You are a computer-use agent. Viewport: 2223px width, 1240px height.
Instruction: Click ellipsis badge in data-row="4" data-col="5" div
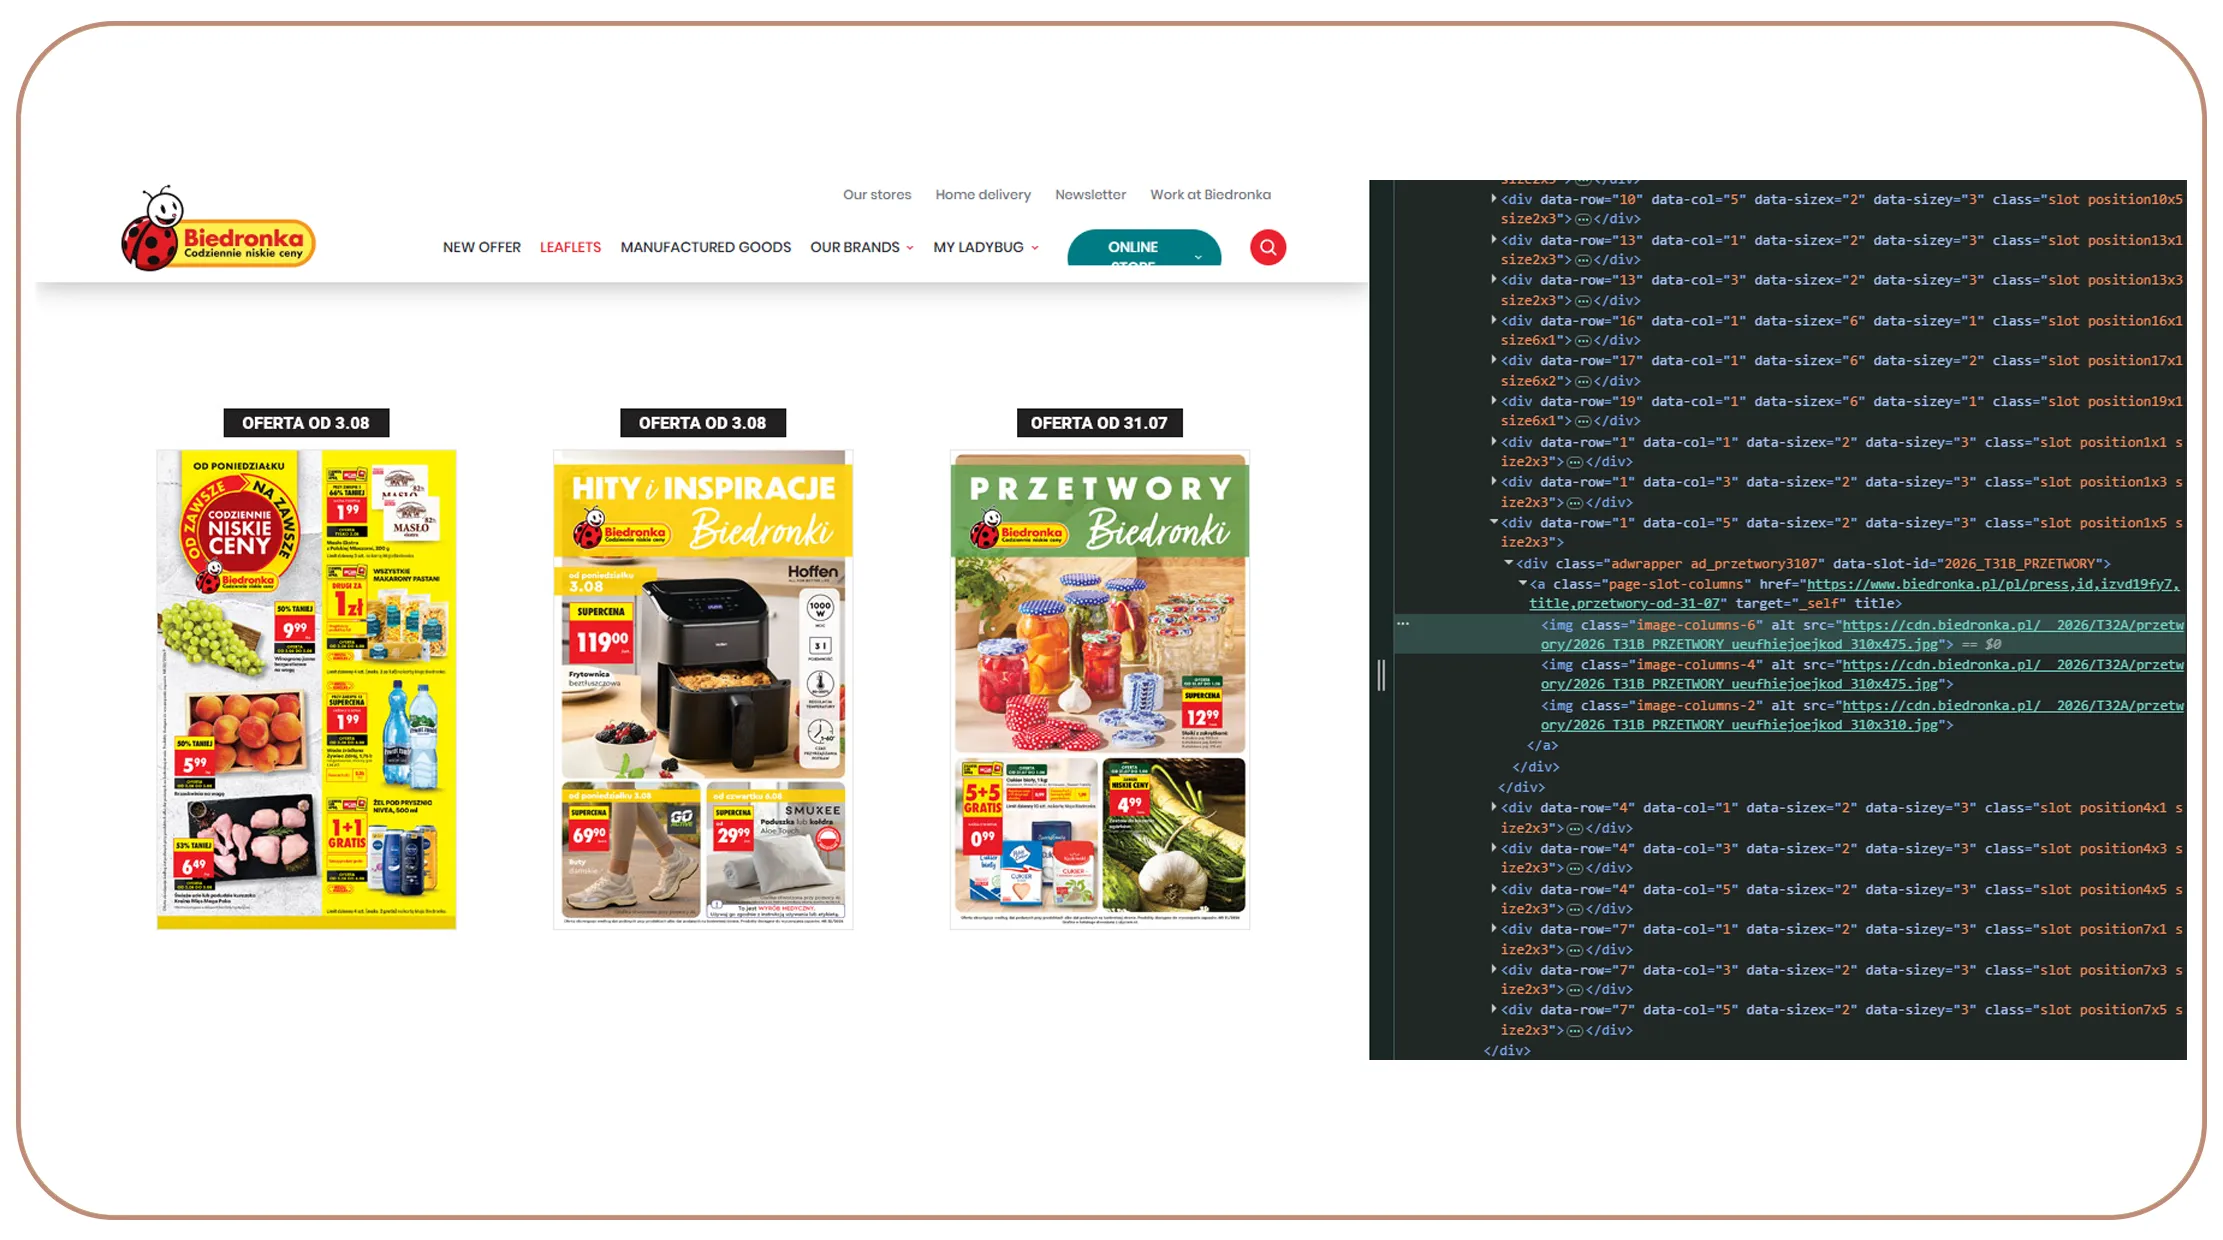click(1574, 909)
